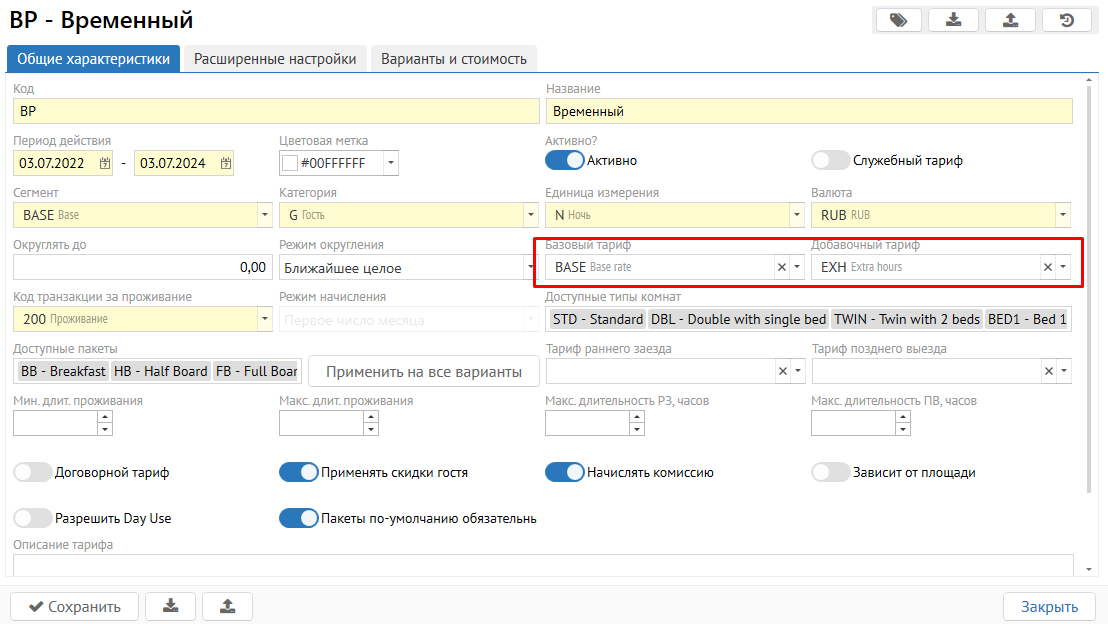Clear the Добавочный тариф EXH value
Image resolution: width=1108 pixels, height=624 pixels.
(1048, 267)
